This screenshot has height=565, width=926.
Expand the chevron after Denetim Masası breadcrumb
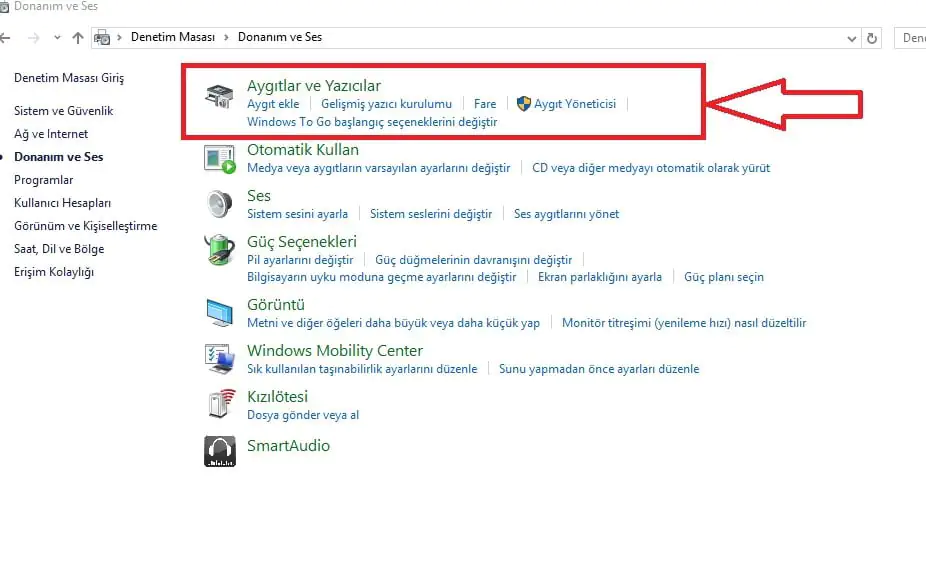[x=226, y=37]
